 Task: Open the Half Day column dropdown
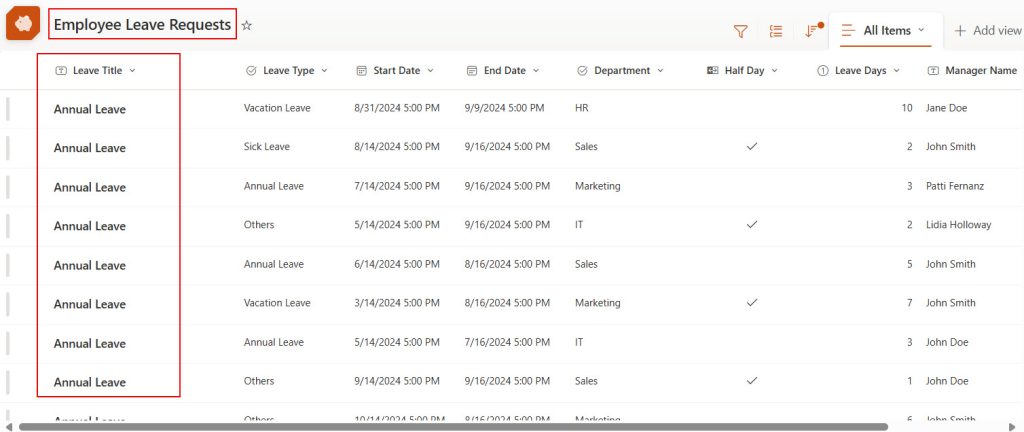coord(775,70)
